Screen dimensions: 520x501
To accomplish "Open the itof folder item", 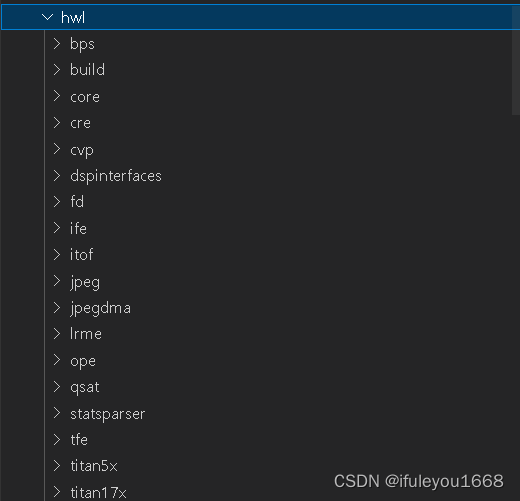I will click(x=81, y=255).
